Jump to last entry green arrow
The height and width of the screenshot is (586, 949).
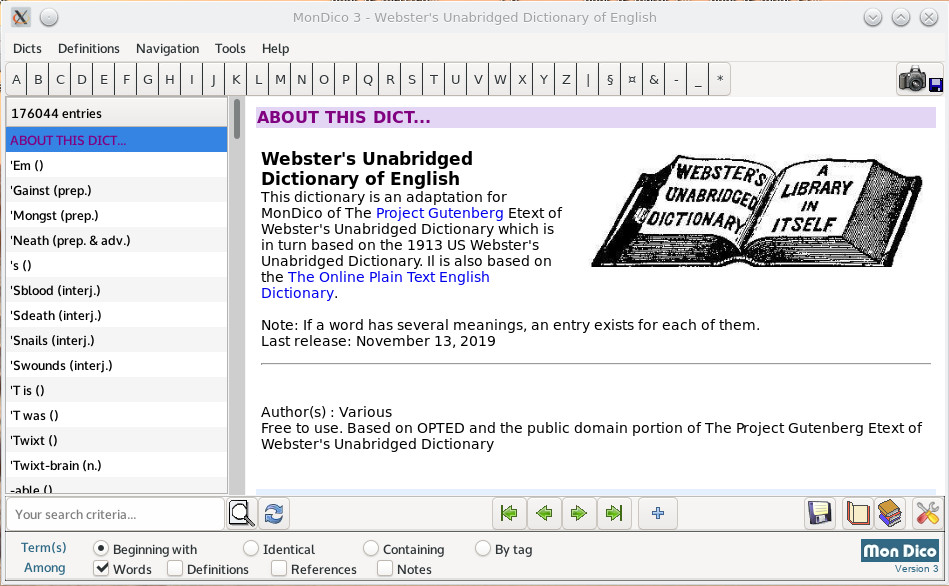click(x=614, y=514)
